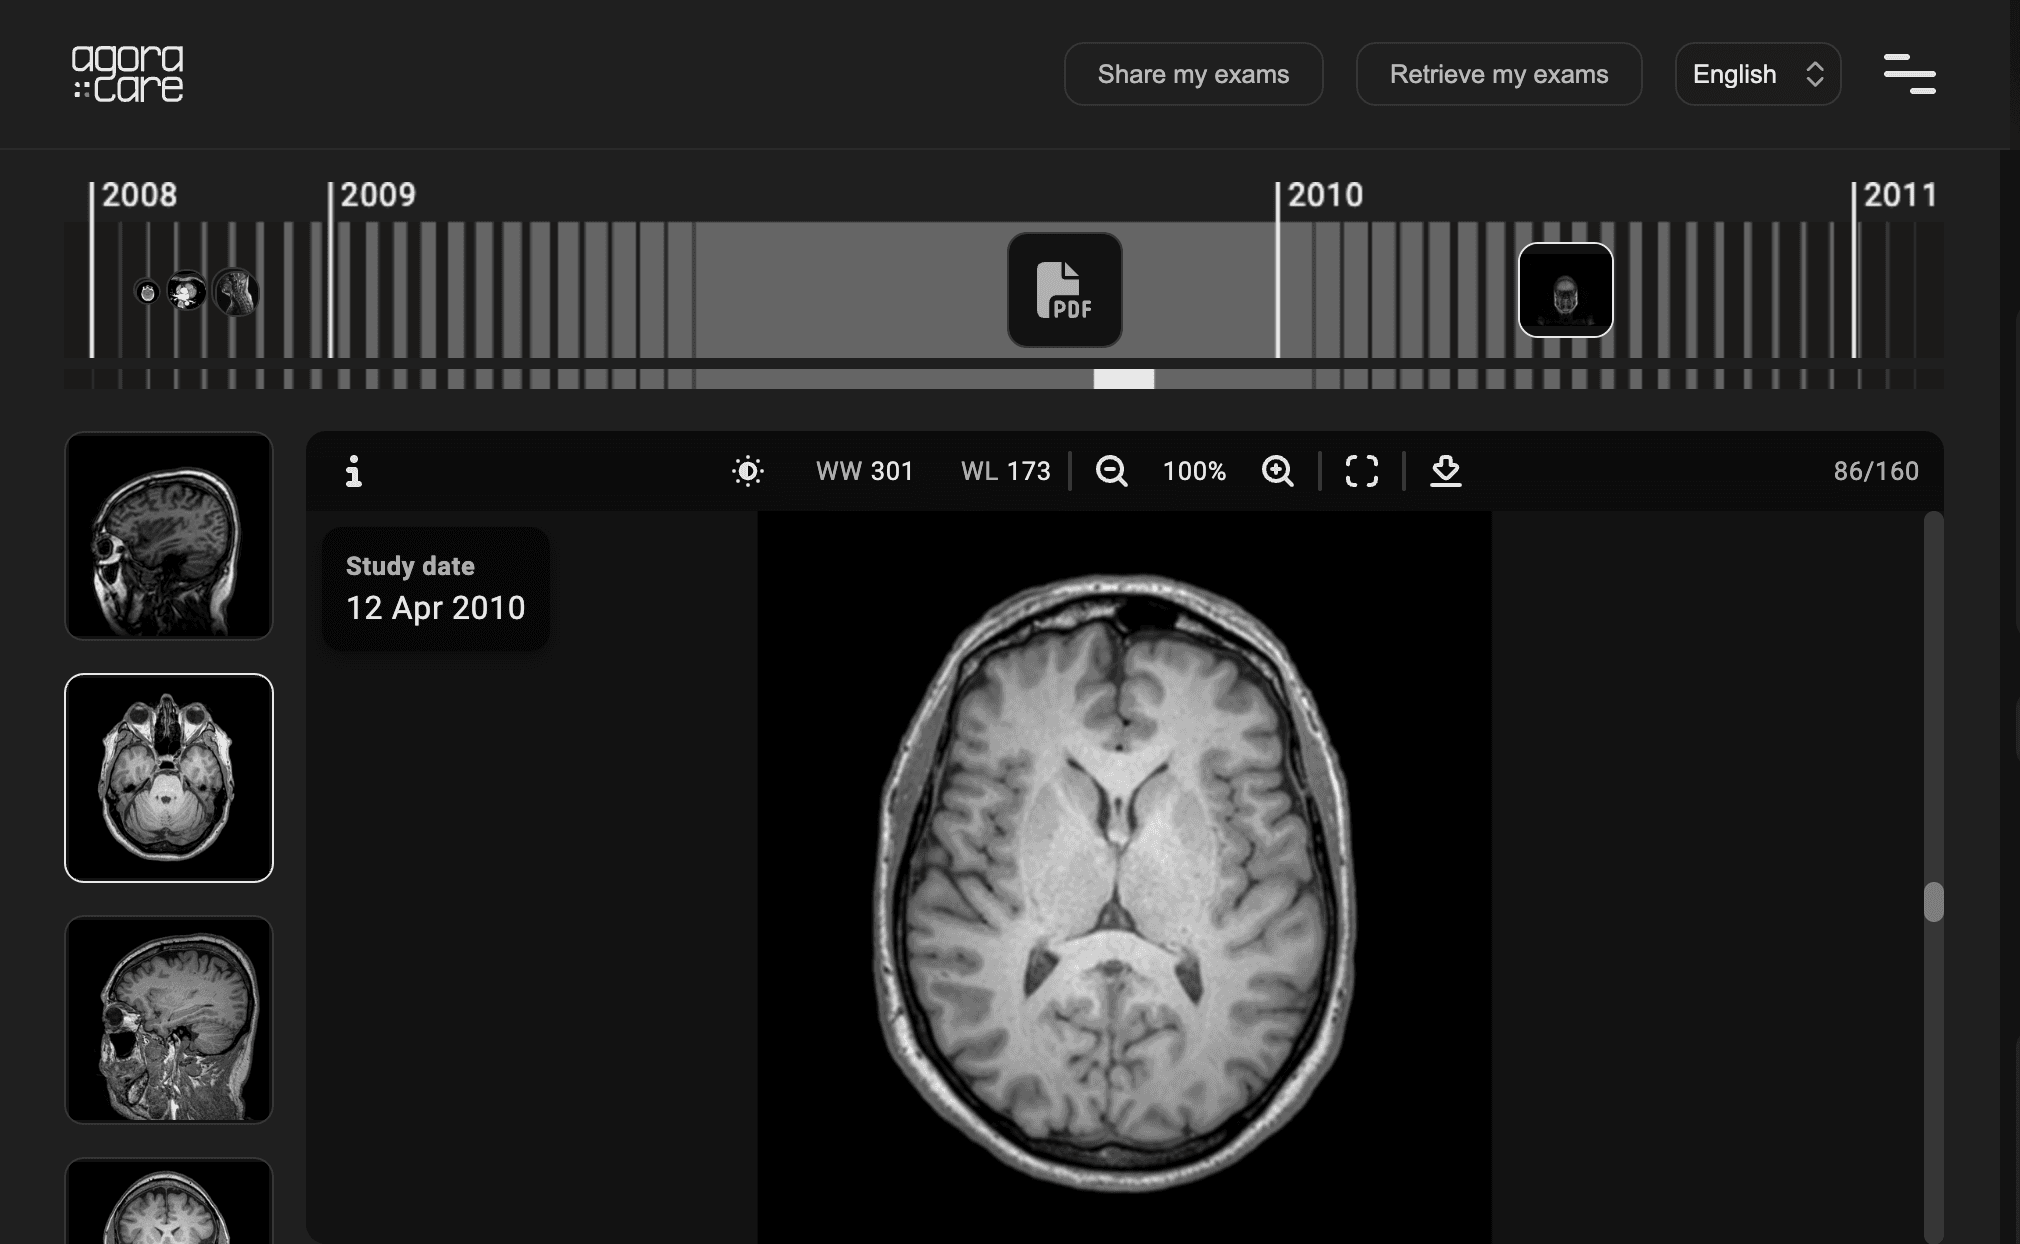Click the 86/160 slice counter
This screenshot has width=2020, height=1244.
pos(1875,471)
